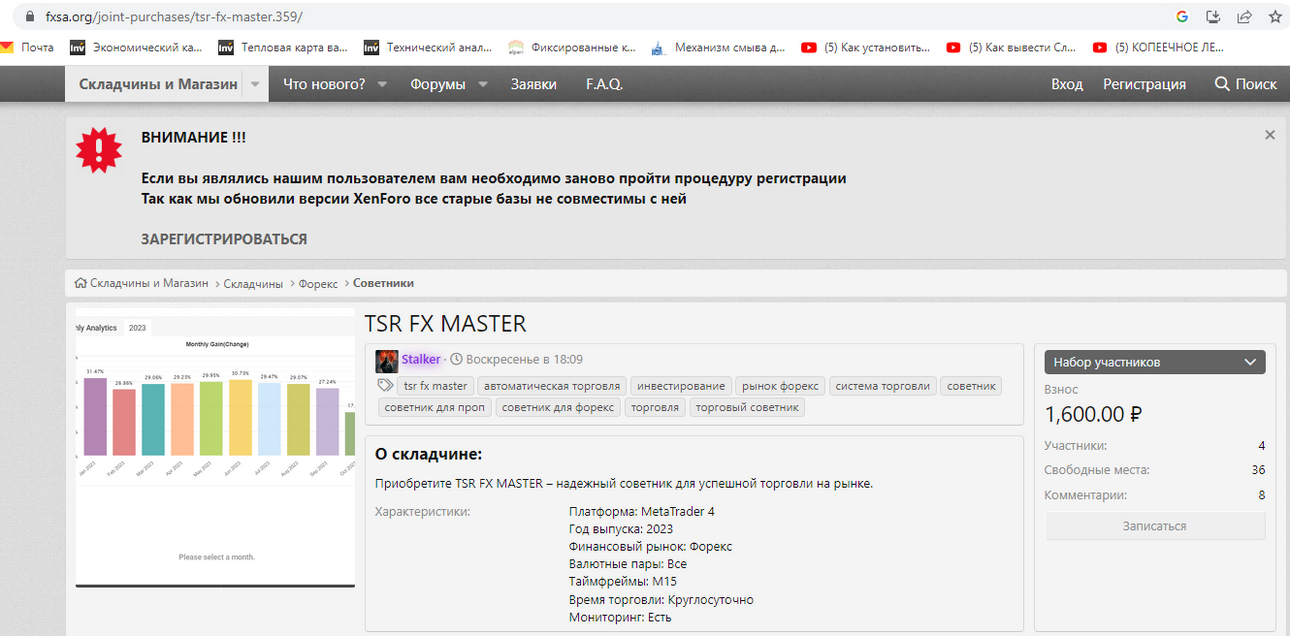Click Платформа: MetaTrader 4 text
This screenshot has width=1290, height=636.
point(642,512)
